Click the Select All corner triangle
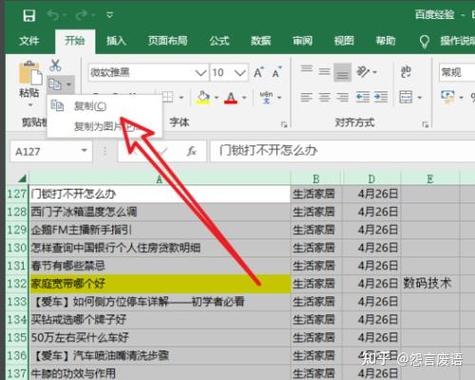The width and height of the screenshot is (475, 380). tap(22, 178)
